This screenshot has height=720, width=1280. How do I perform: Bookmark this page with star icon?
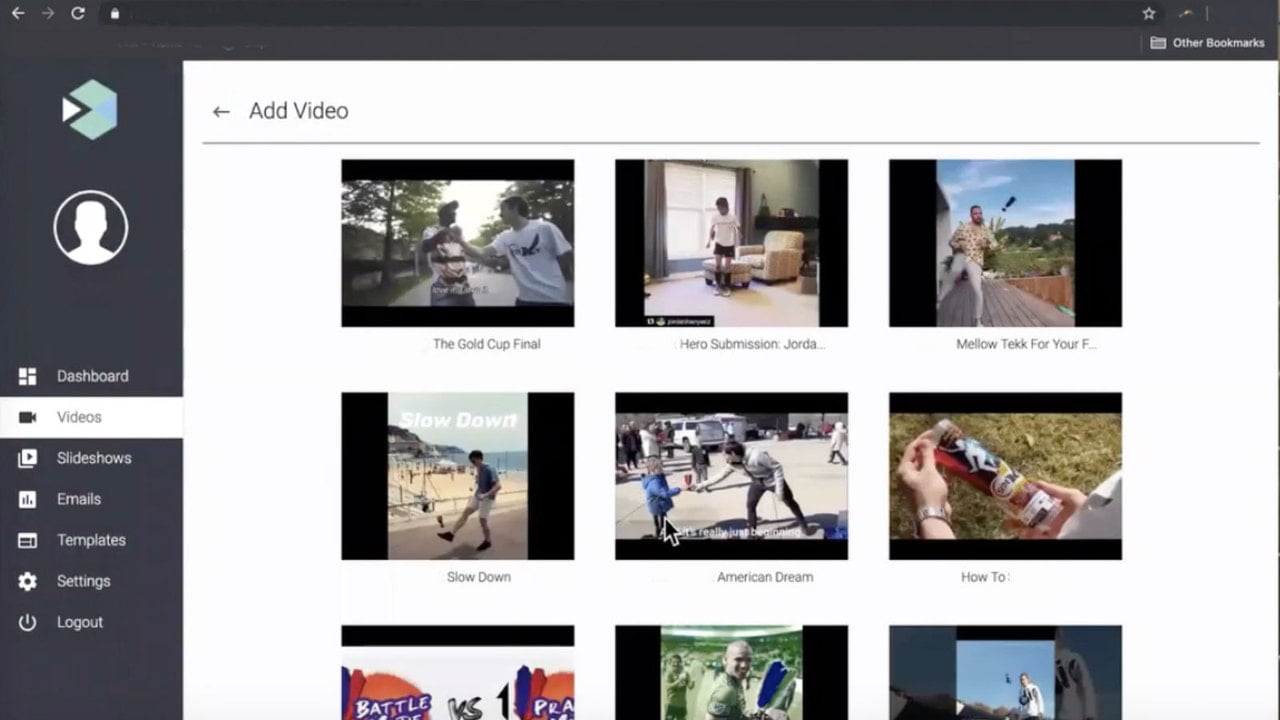click(1149, 13)
